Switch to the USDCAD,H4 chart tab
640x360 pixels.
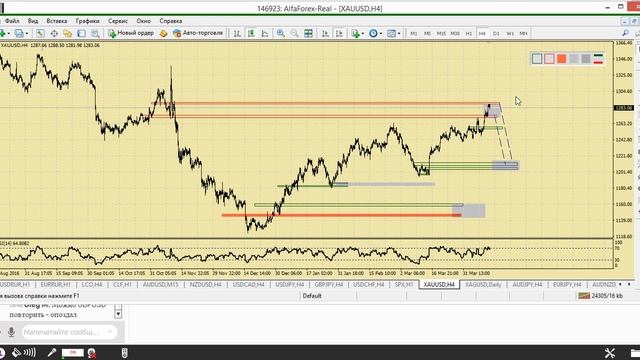(249, 284)
